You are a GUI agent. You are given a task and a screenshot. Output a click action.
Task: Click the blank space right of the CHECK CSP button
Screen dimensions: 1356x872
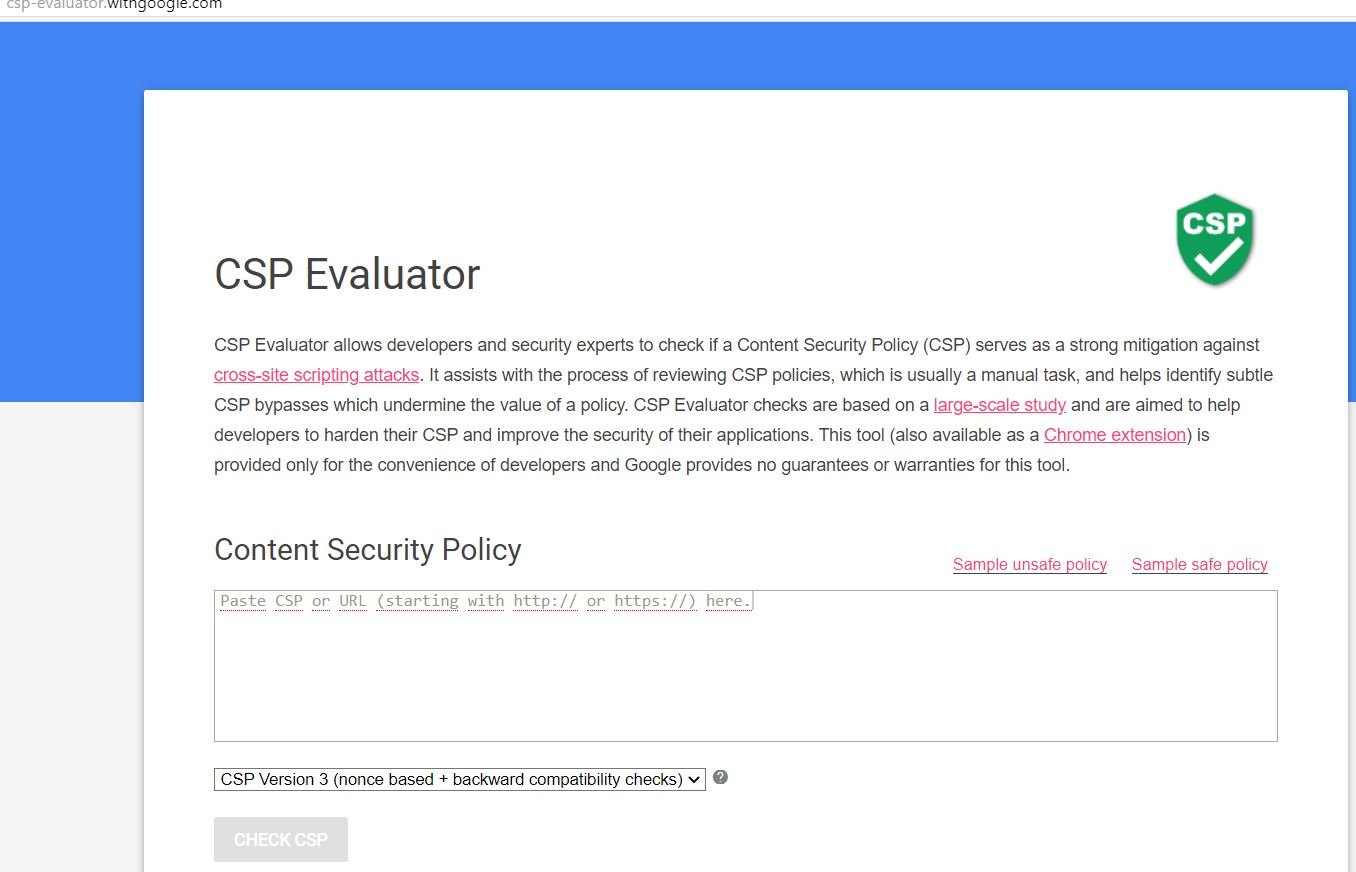[x=800, y=840]
